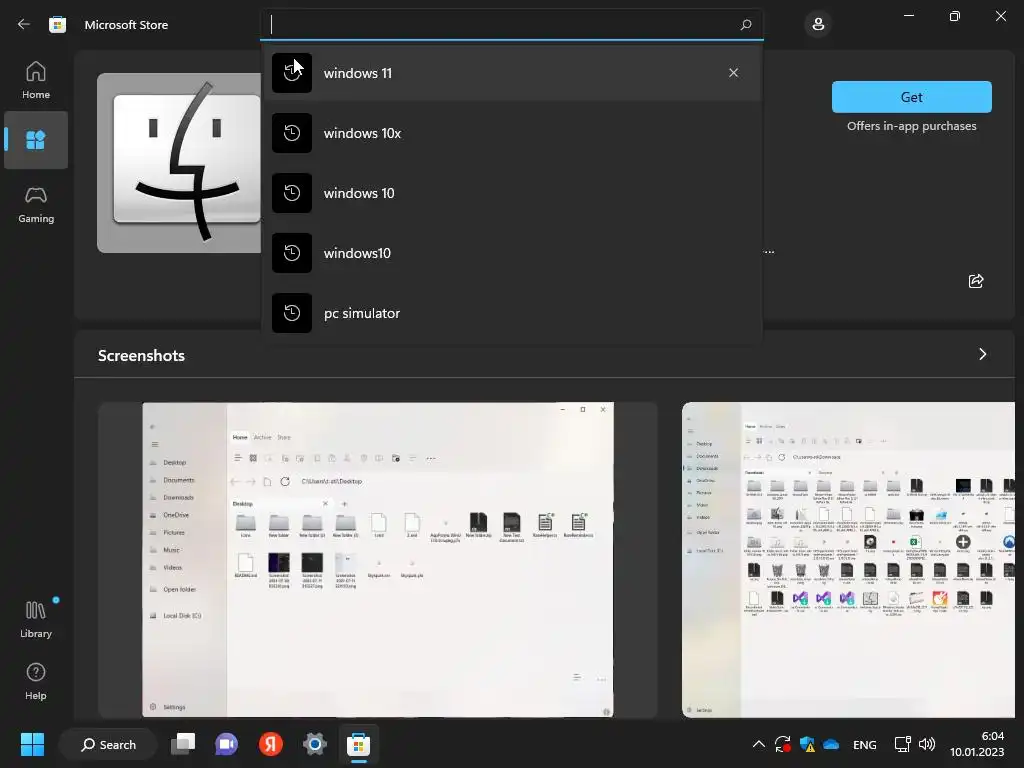Open the Help section in sidebar
Image resolution: width=1024 pixels, height=768 pixels.
tap(36, 681)
